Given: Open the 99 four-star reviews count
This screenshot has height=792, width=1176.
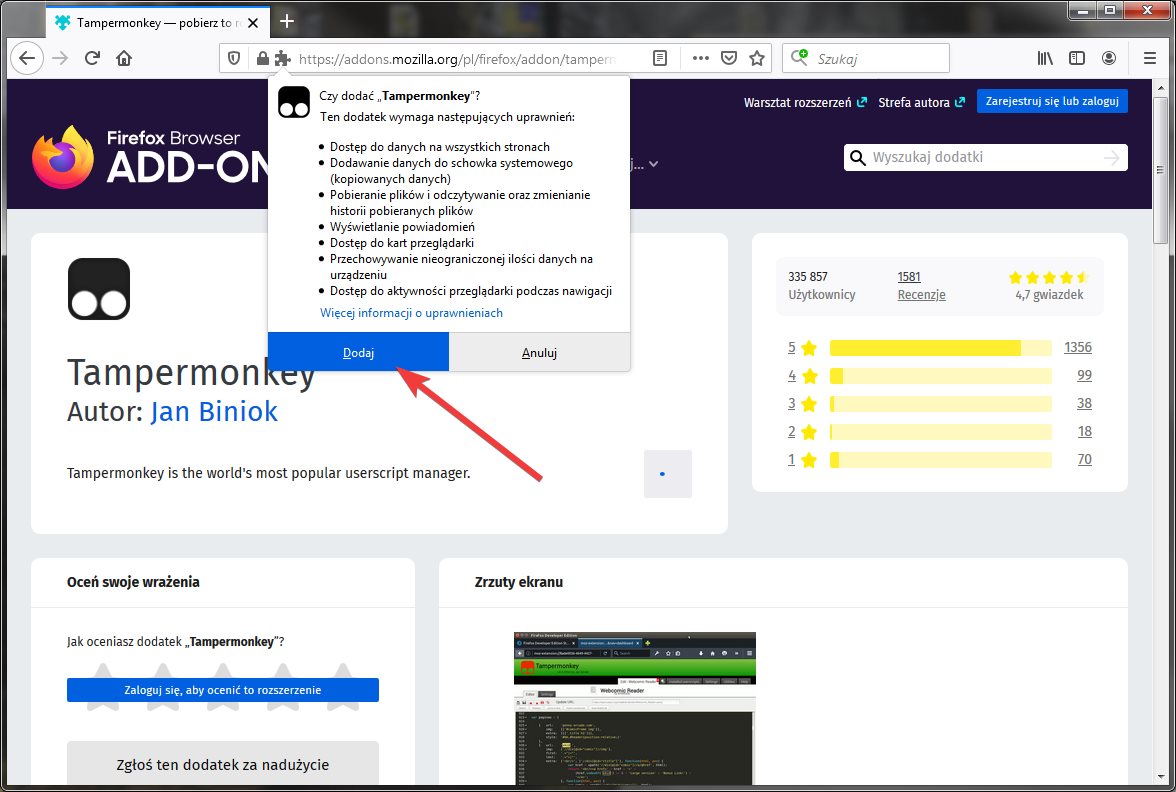Looking at the screenshot, I should pyautogui.click(x=1084, y=375).
